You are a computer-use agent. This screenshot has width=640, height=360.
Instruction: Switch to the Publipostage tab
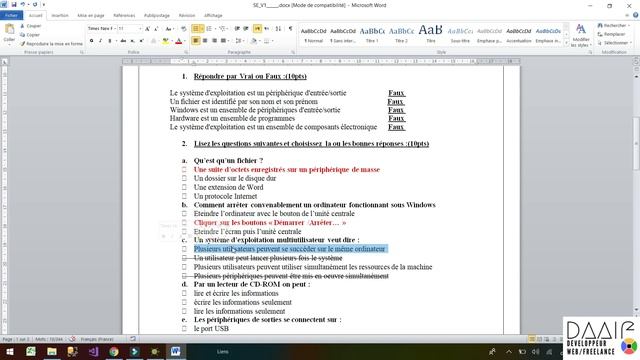tap(157, 15)
